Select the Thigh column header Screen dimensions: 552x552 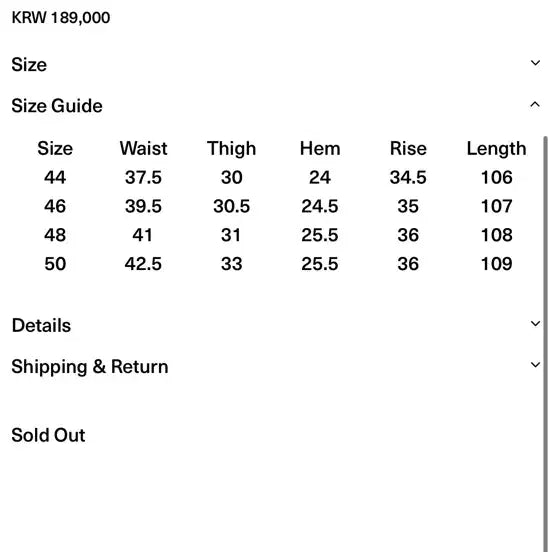[x=231, y=148]
